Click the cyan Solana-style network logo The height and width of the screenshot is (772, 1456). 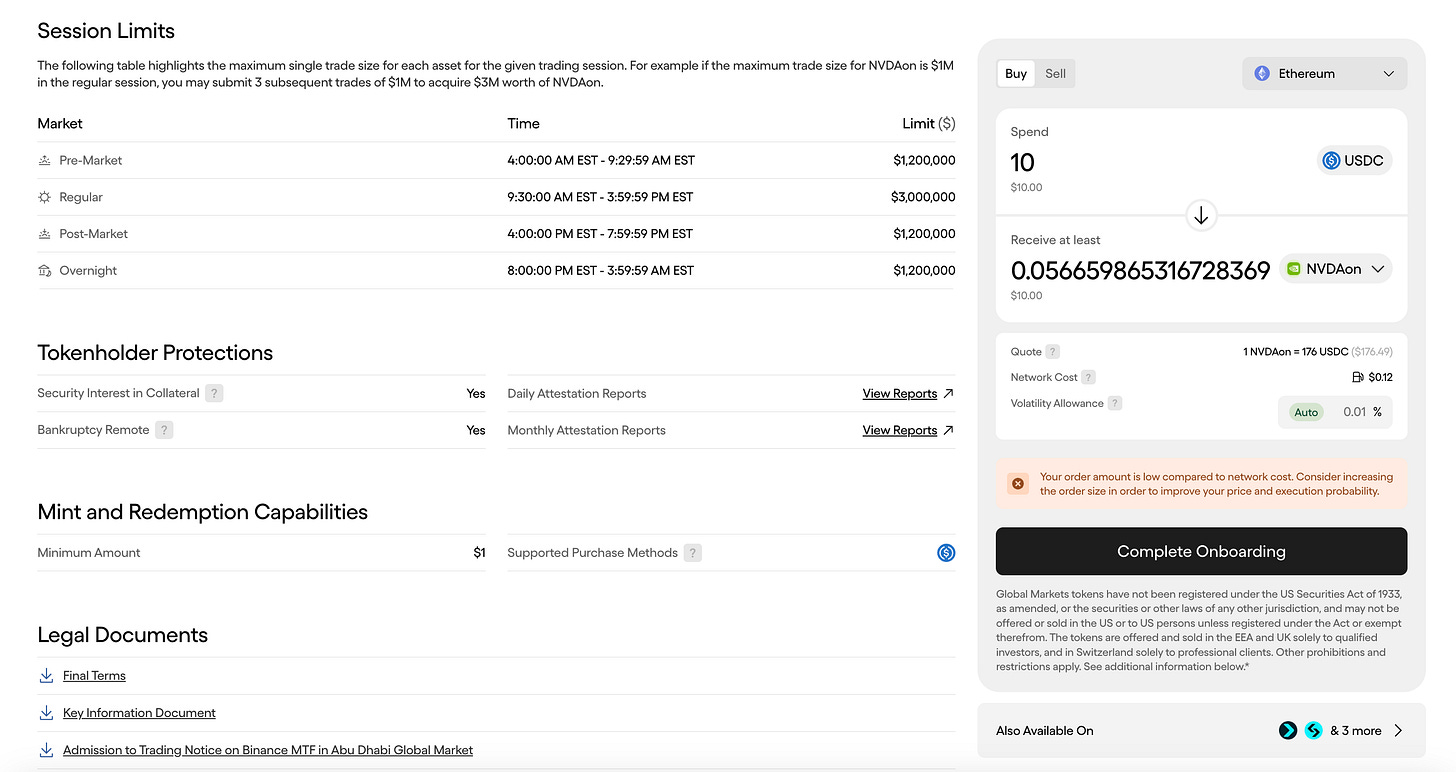pyautogui.click(x=1314, y=731)
